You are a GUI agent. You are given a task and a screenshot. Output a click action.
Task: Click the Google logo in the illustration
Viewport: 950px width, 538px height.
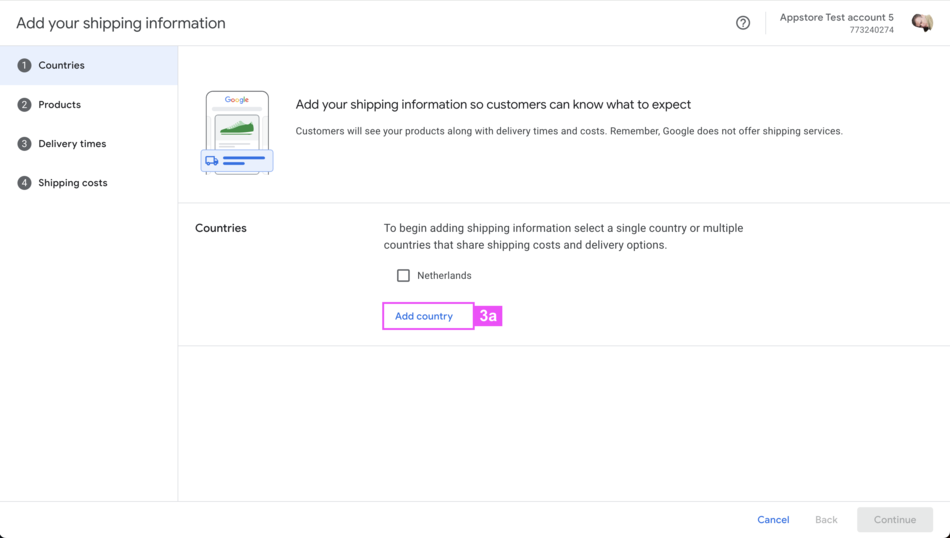point(237,100)
